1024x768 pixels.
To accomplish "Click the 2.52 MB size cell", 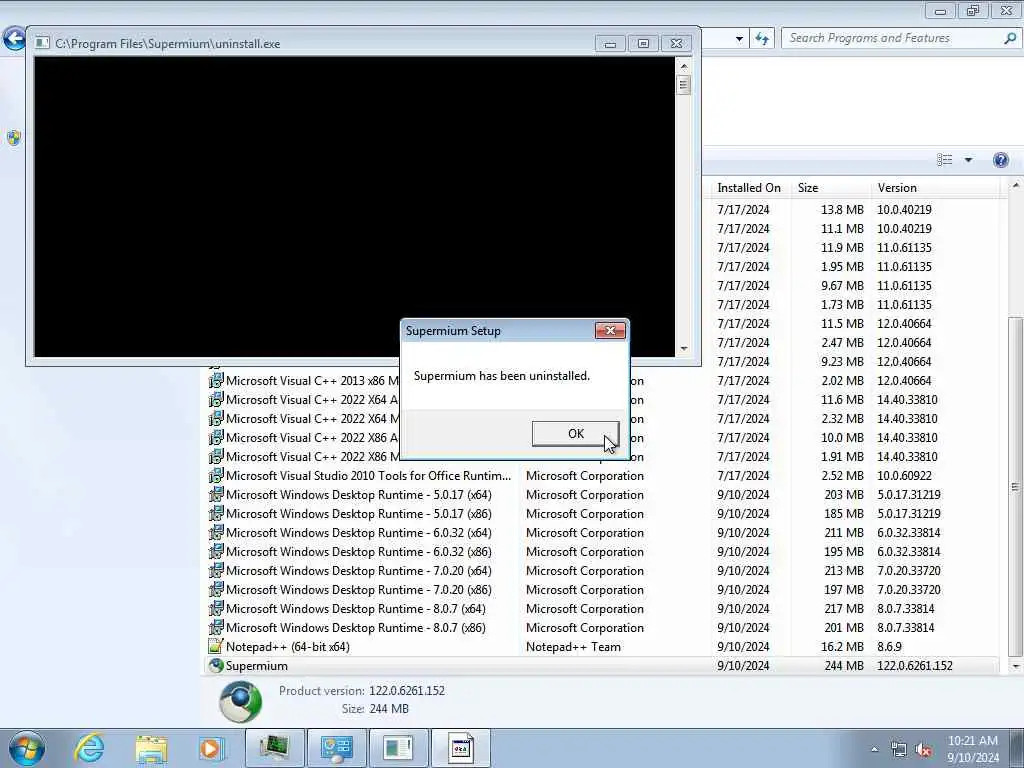I will coord(842,477).
